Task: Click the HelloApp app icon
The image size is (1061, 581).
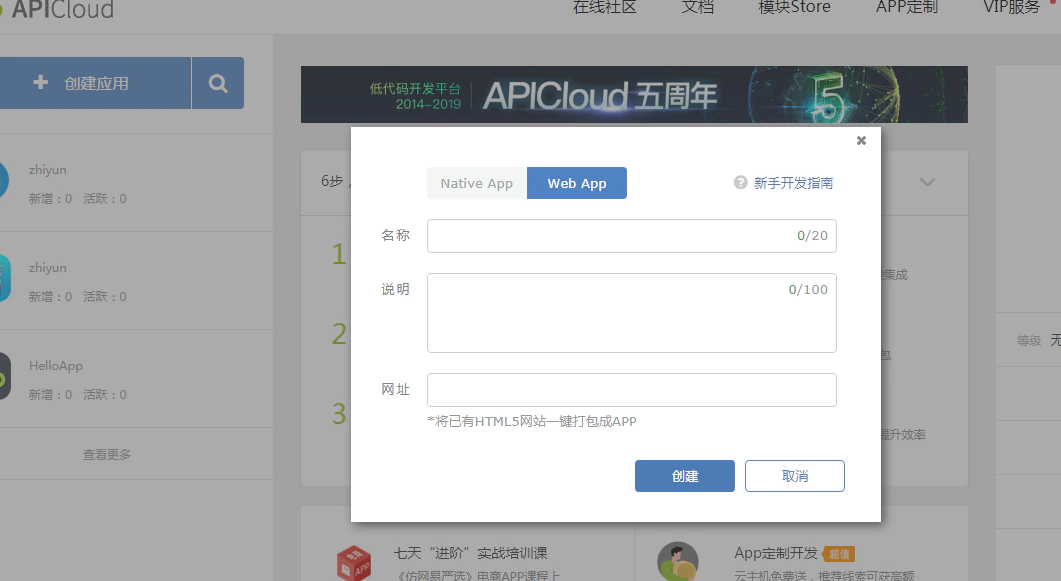Action: click(5, 376)
